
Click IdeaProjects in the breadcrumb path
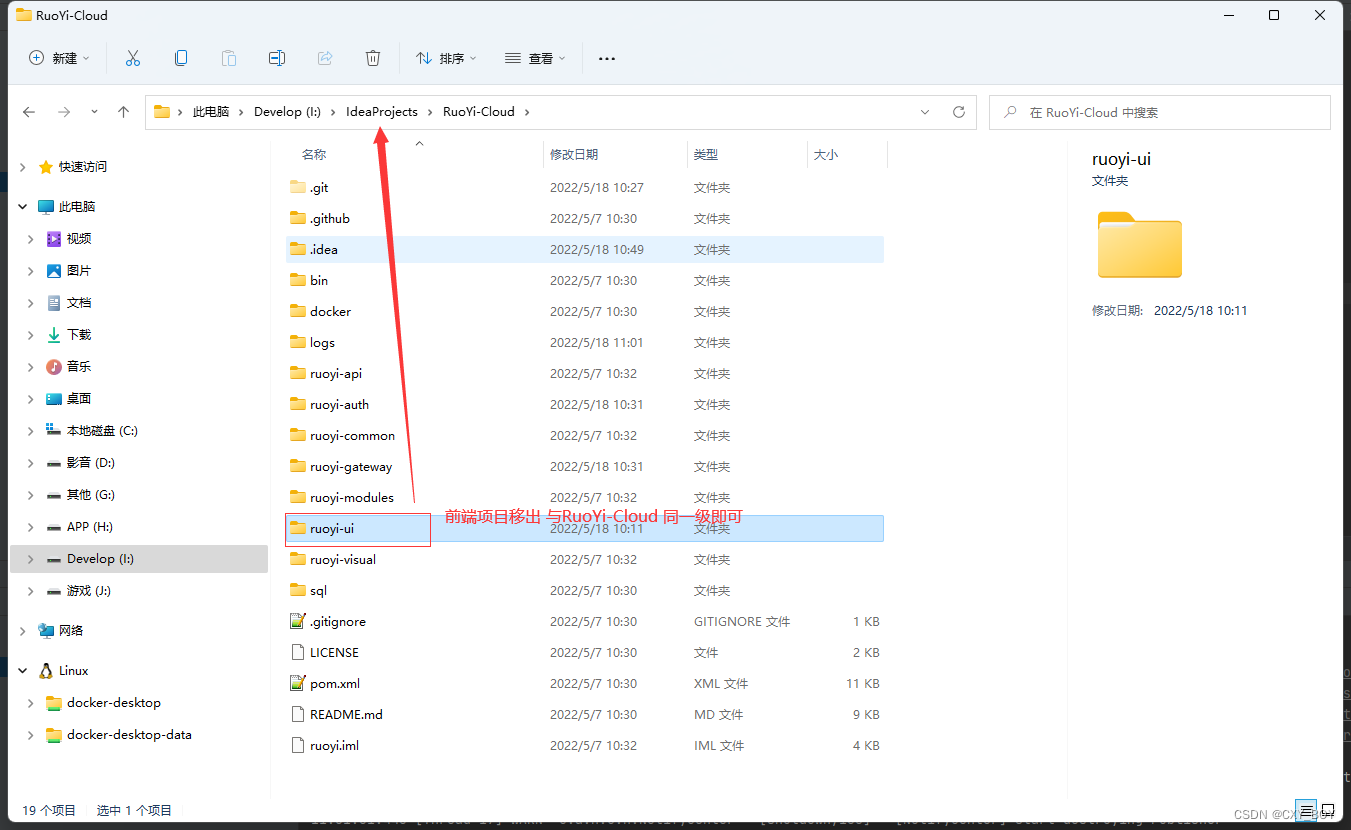(x=382, y=112)
